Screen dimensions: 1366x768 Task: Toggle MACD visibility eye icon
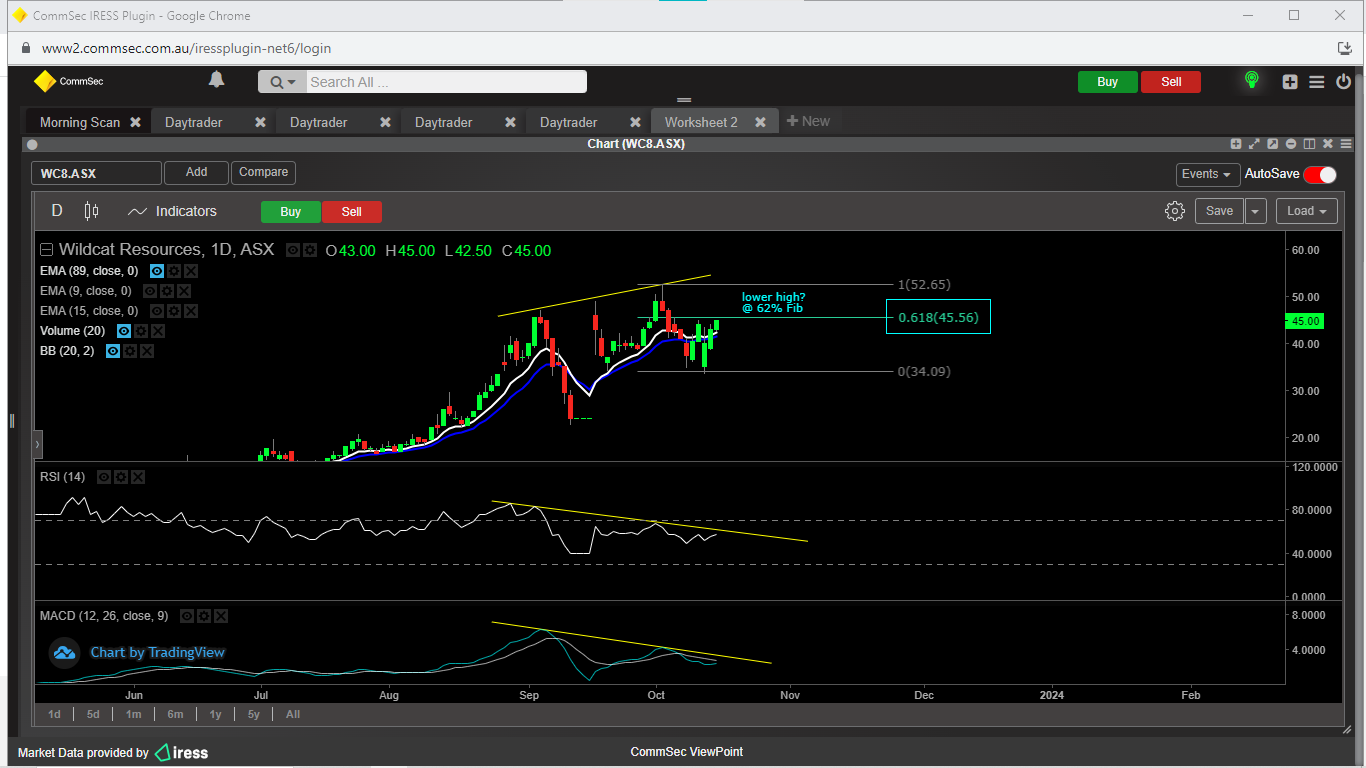click(187, 616)
